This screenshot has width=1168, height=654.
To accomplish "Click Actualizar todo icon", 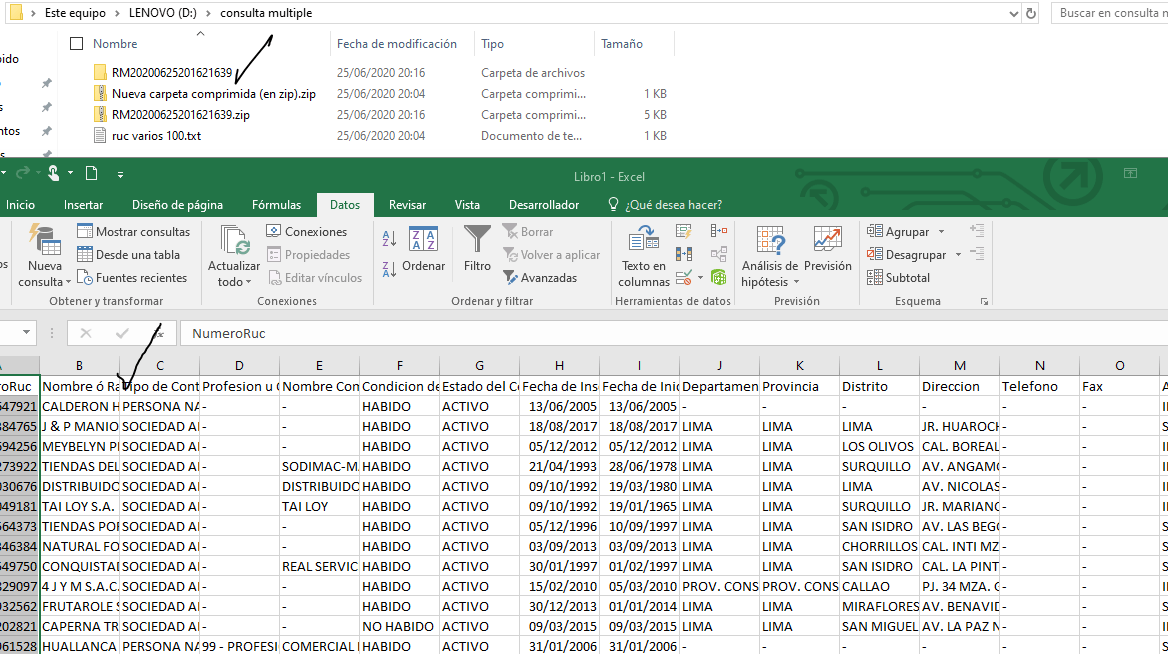I will 234,241.
